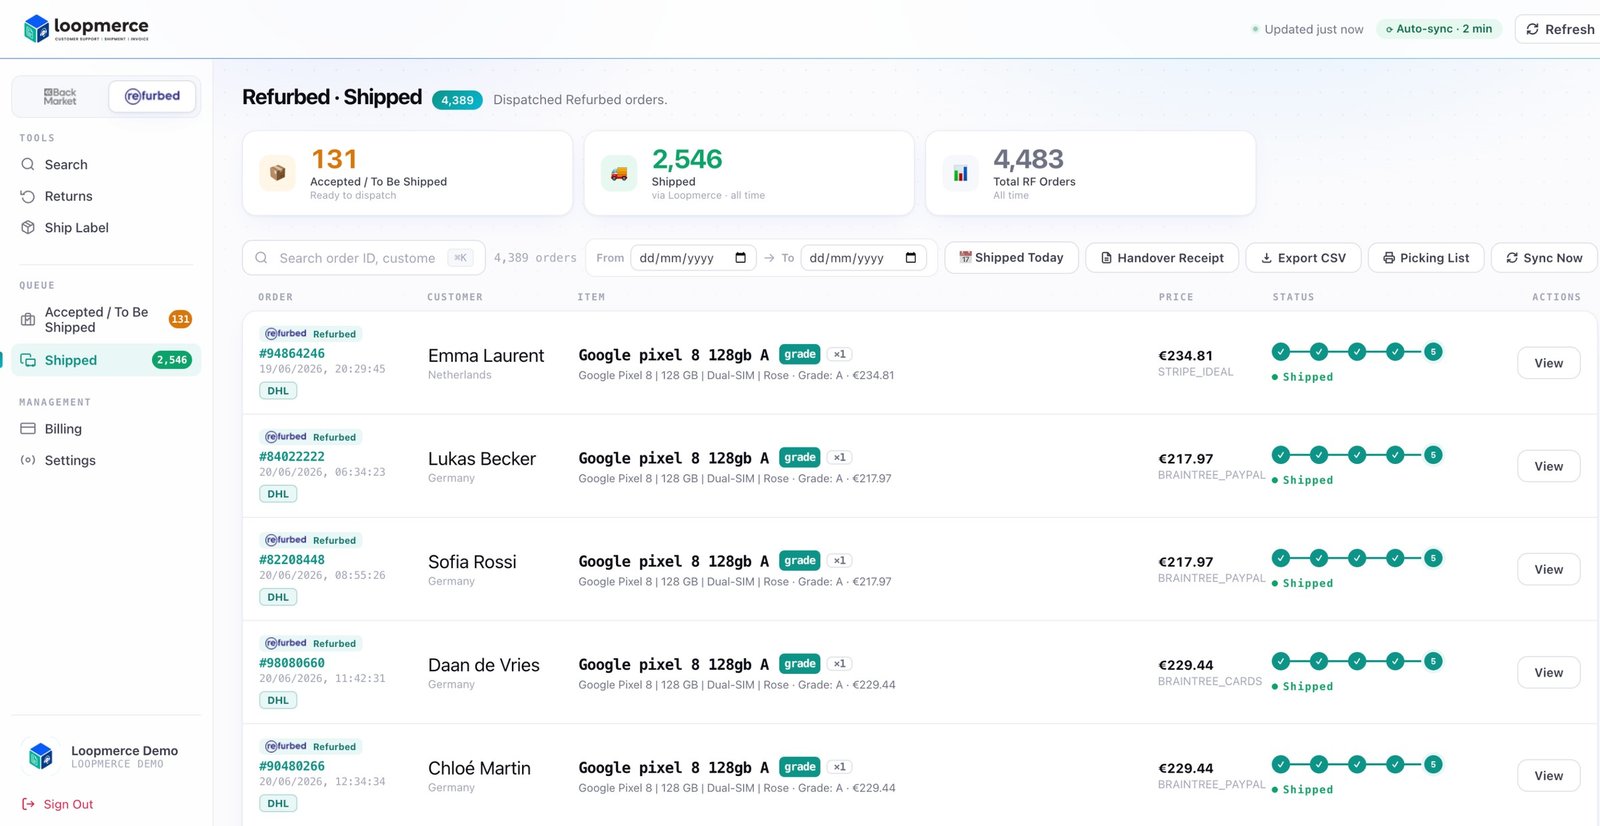View Sofia Rossi's order
The width and height of the screenshot is (1600, 826).
(1548, 569)
